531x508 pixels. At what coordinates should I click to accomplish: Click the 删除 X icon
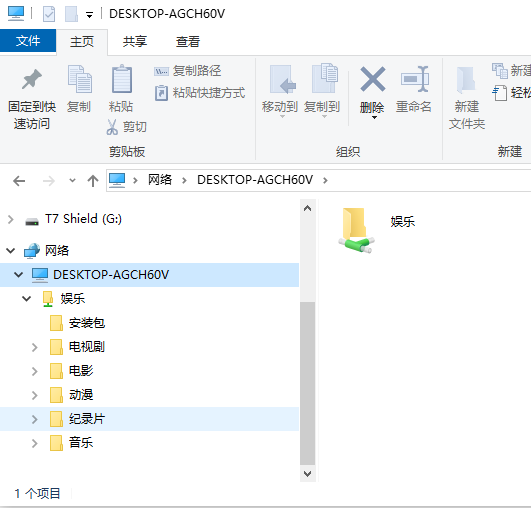pyautogui.click(x=373, y=79)
